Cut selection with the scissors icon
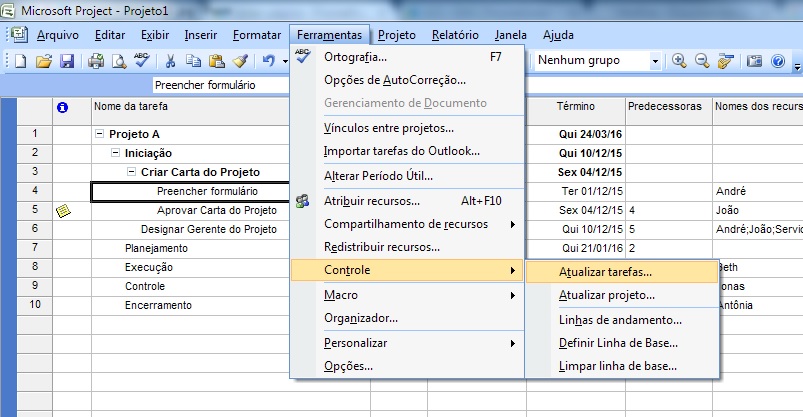This screenshot has width=803, height=417. pos(170,61)
